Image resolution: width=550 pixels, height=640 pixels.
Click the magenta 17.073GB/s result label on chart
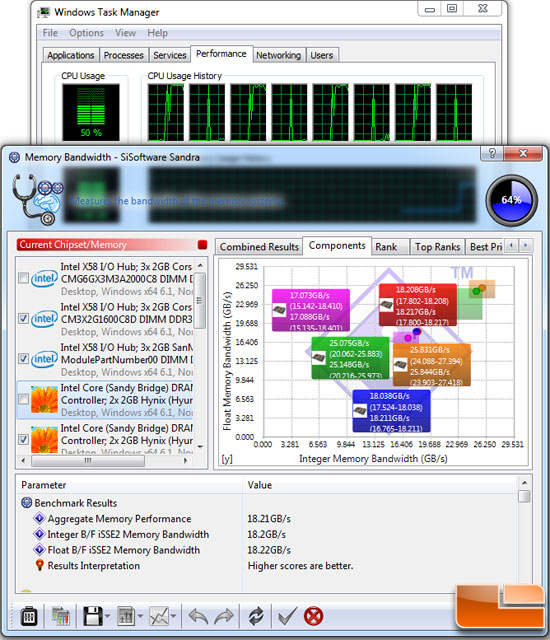310,311
